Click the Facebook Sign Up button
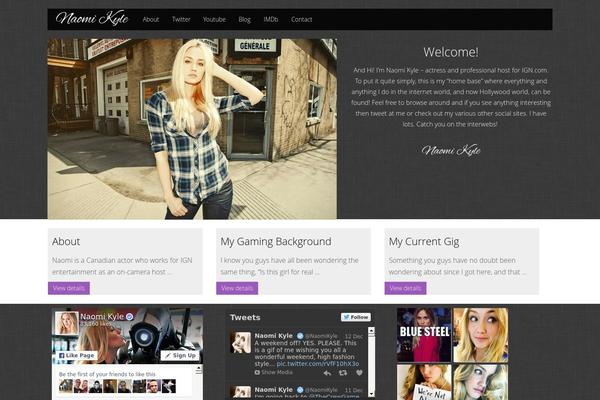 point(180,356)
